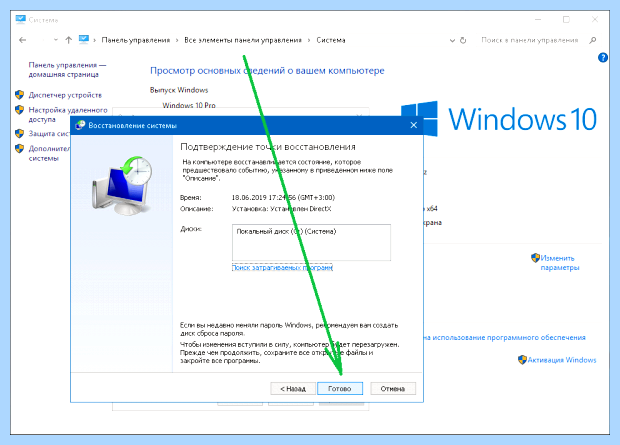The width and height of the screenshot is (620, 445).
Task: Click shield icon beside Защита системы
Action: [x=19, y=134]
